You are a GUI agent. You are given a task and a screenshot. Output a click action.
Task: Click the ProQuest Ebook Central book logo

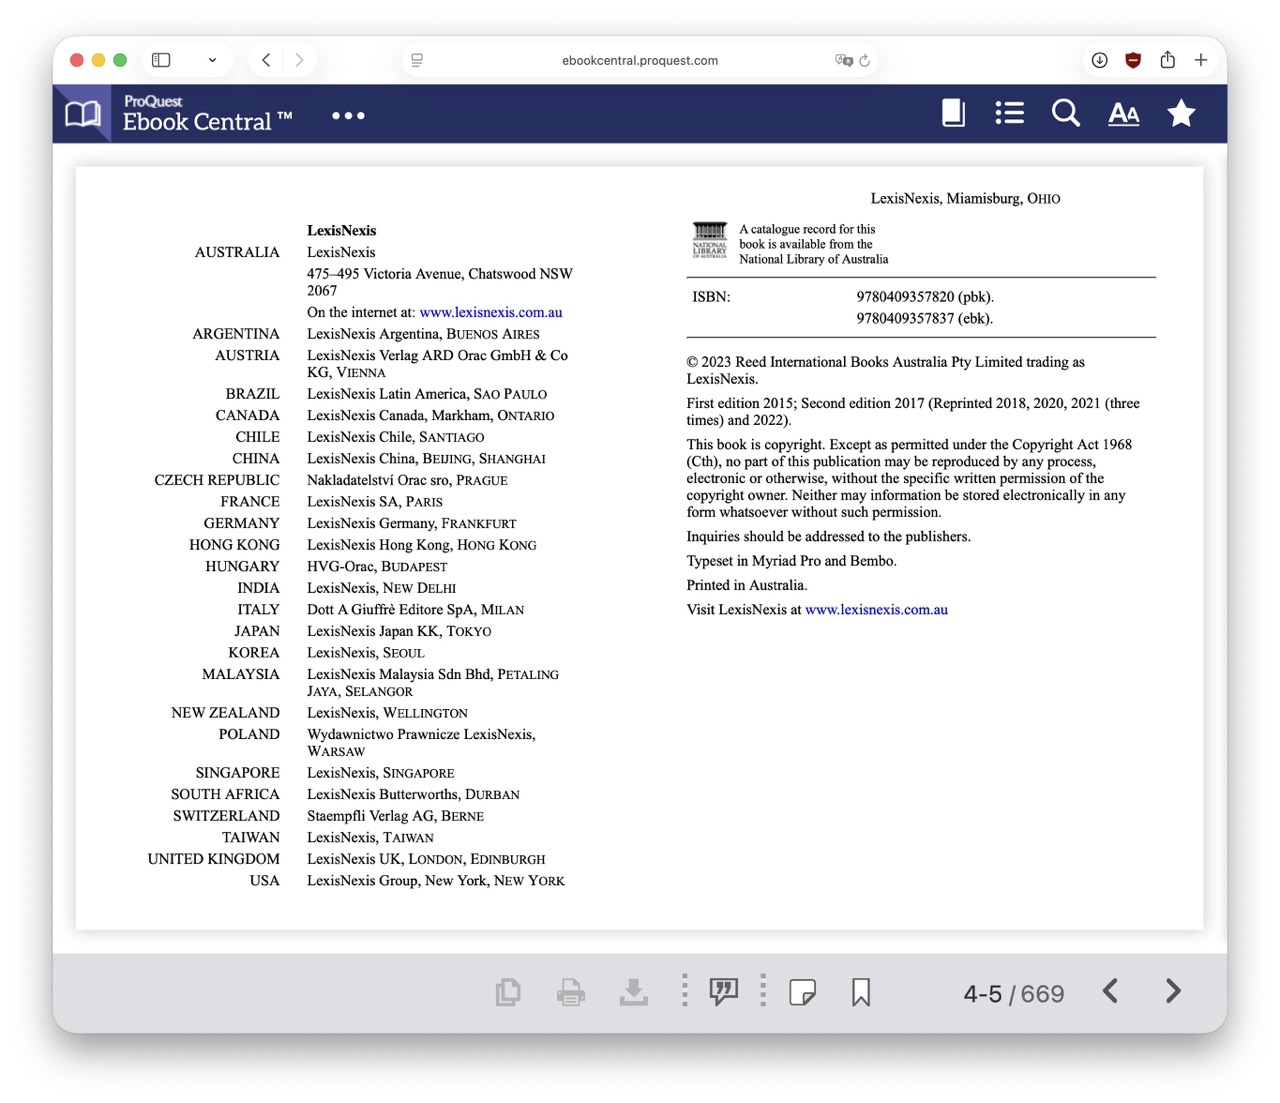coord(83,114)
